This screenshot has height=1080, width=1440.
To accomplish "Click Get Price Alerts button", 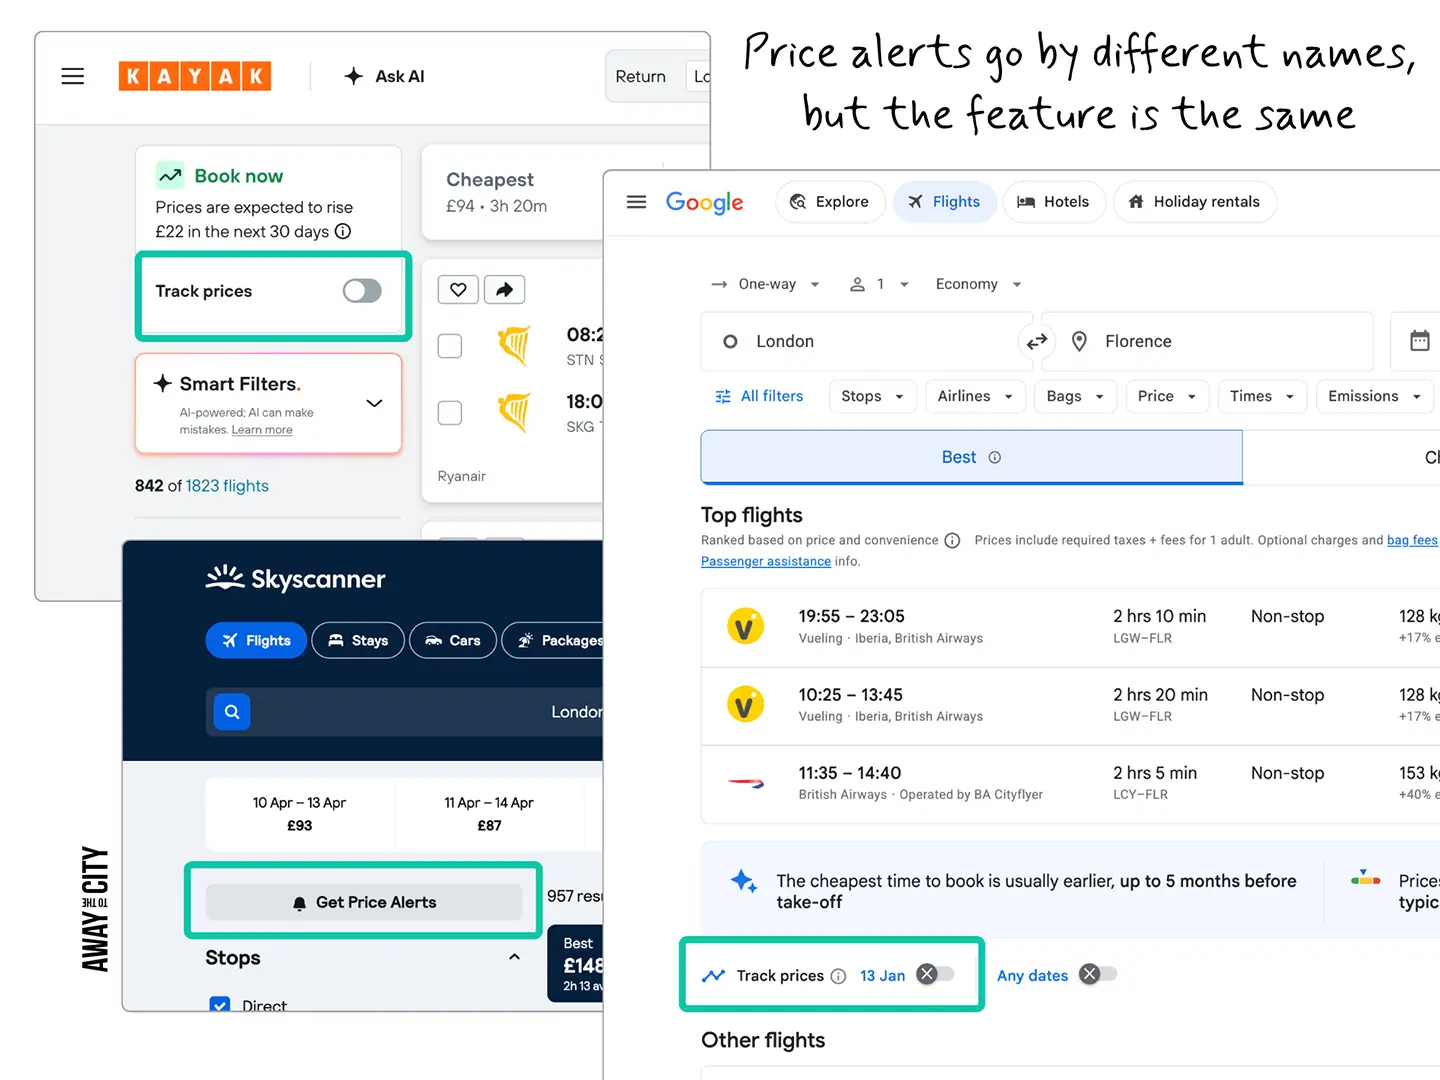I will click(364, 902).
